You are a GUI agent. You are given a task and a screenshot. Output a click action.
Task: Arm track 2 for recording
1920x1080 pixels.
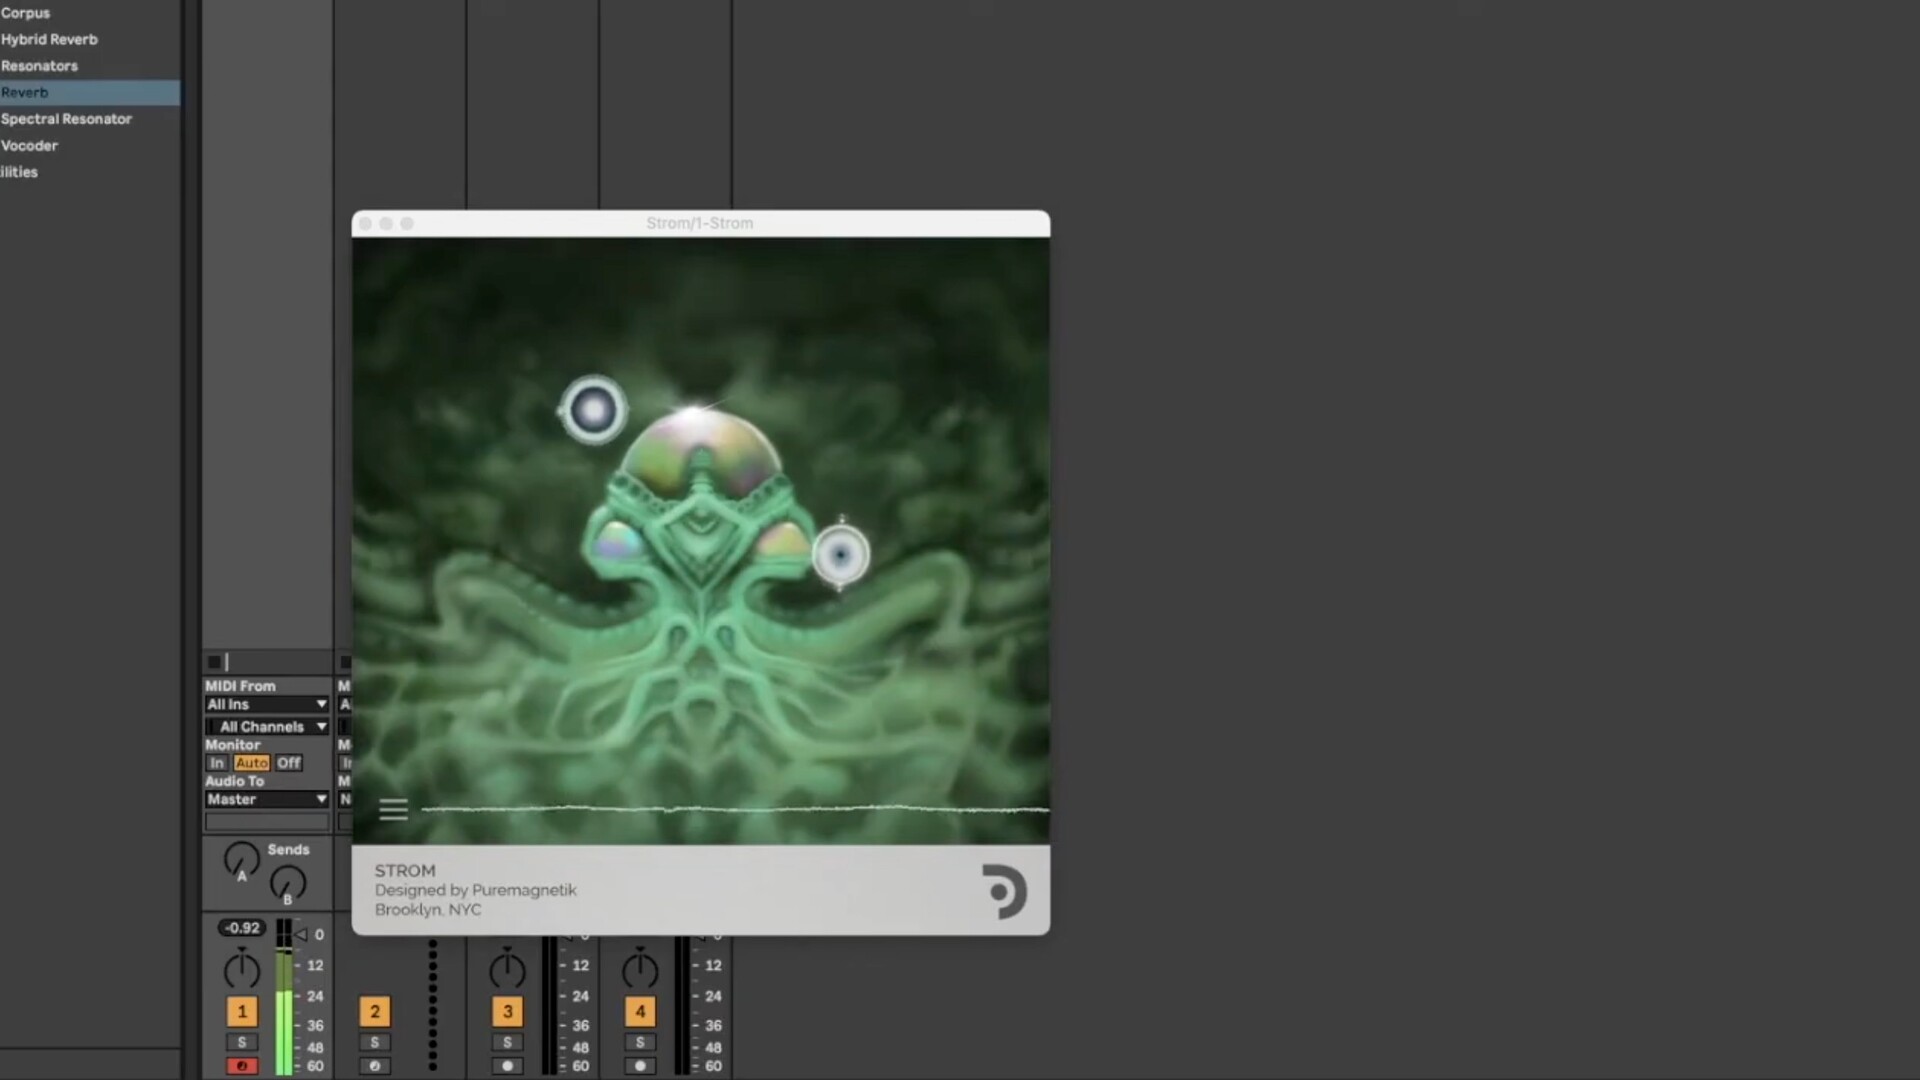[x=375, y=1066]
